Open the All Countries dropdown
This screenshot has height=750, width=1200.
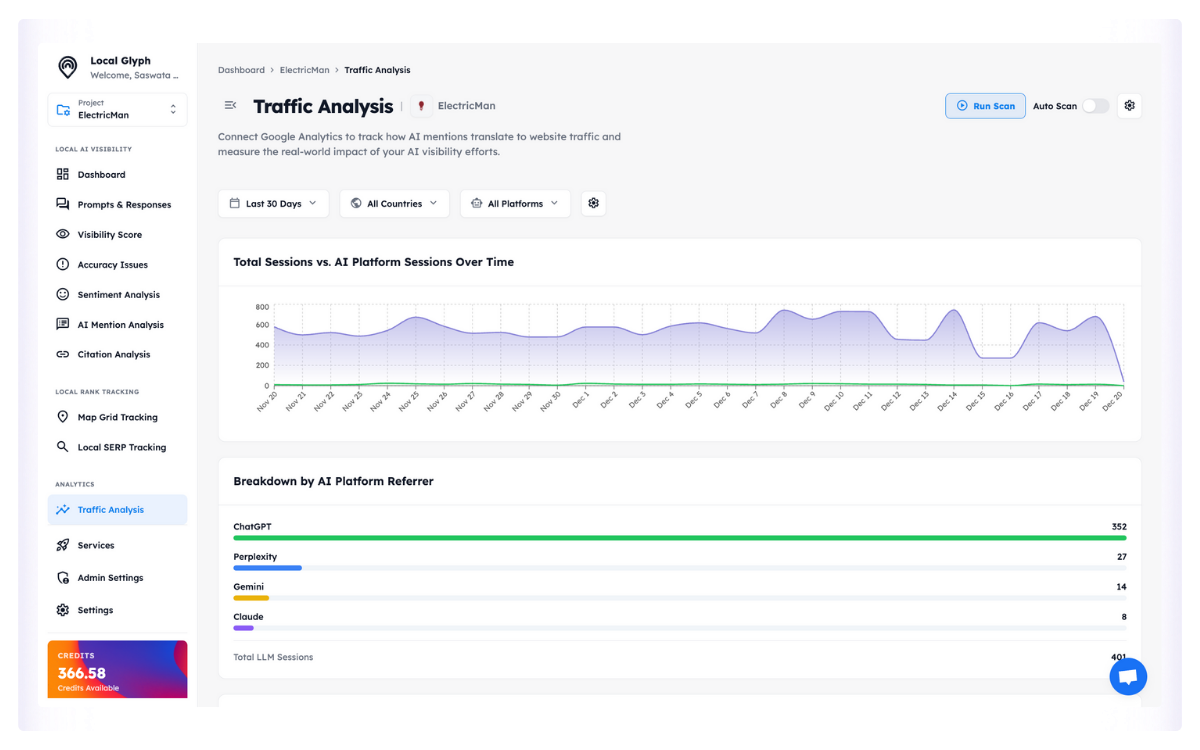point(394,204)
